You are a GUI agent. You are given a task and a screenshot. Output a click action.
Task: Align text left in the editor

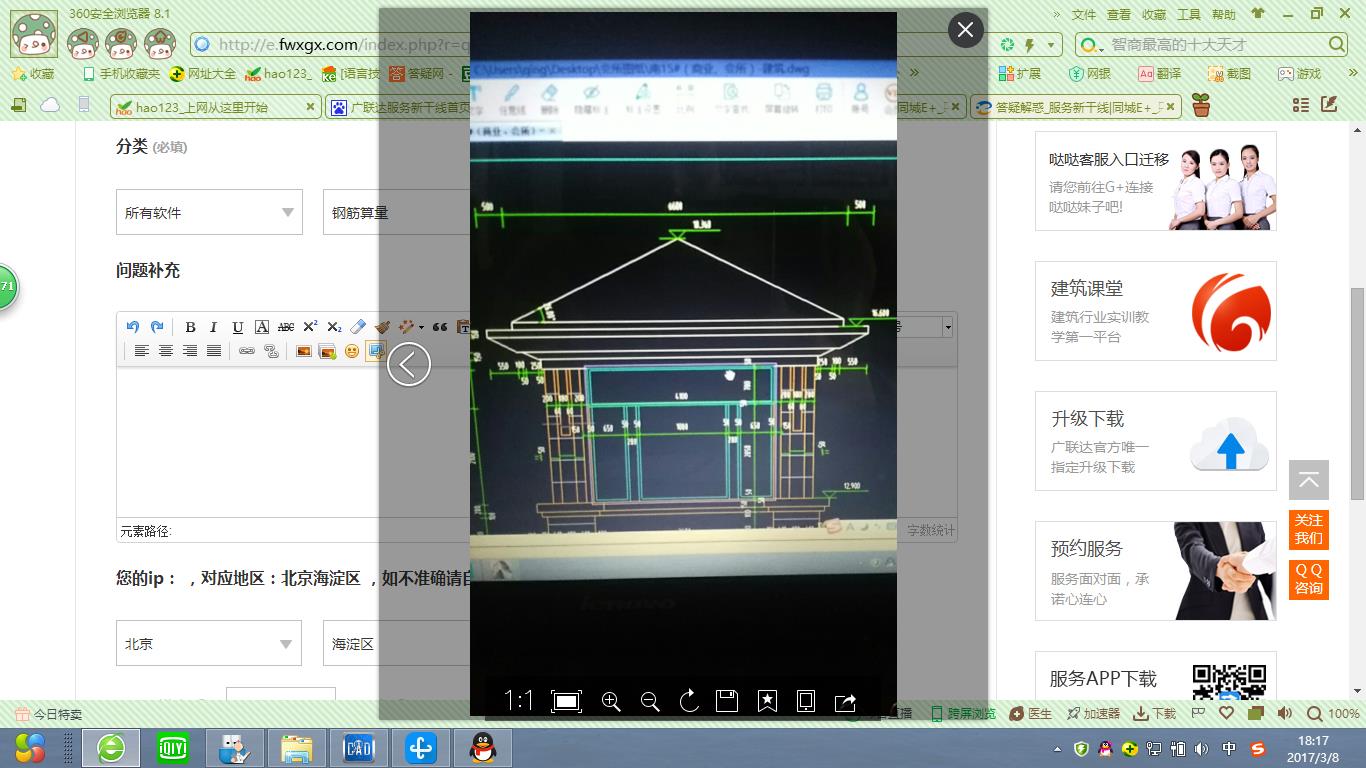pos(142,351)
